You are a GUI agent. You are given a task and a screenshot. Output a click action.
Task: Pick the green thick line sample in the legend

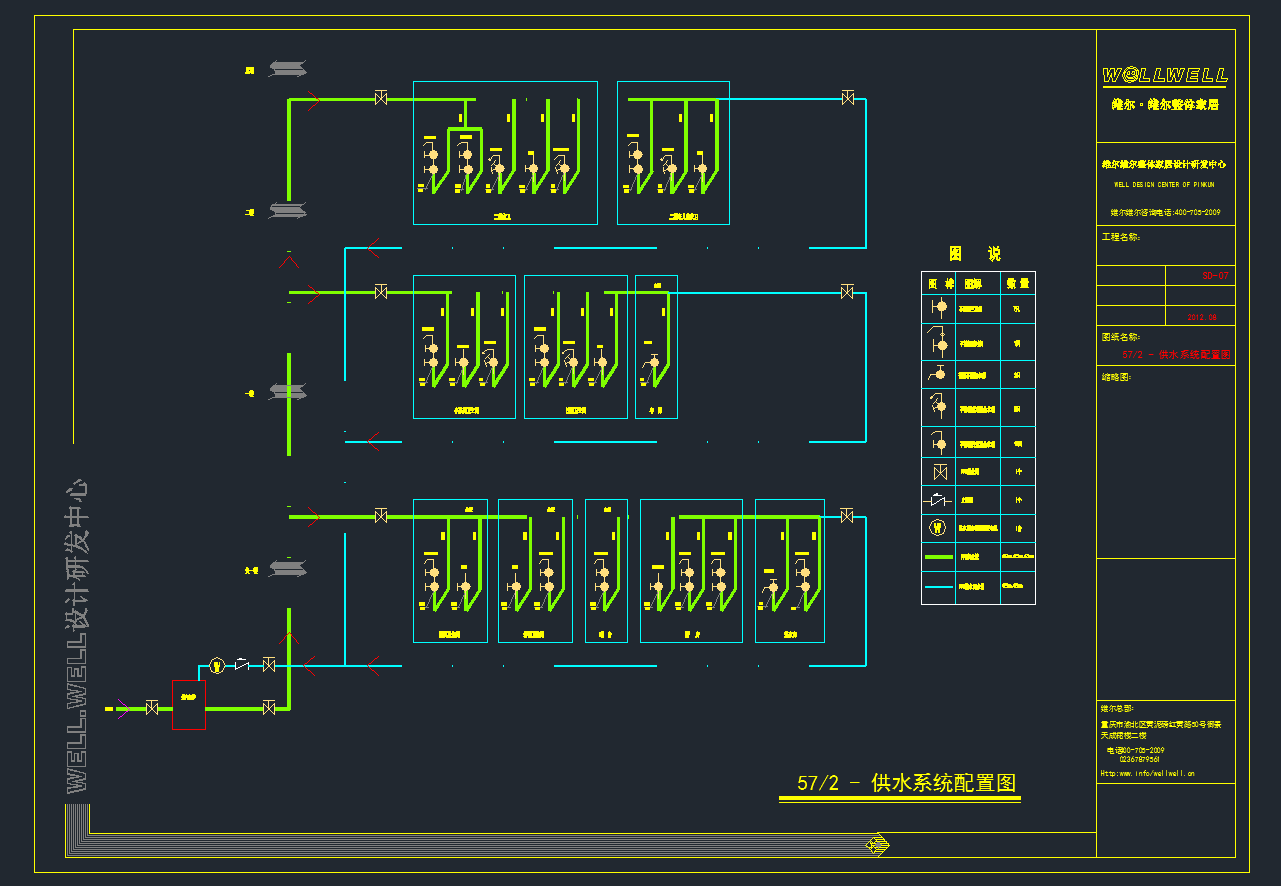pyautogui.click(x=939, y=556)
